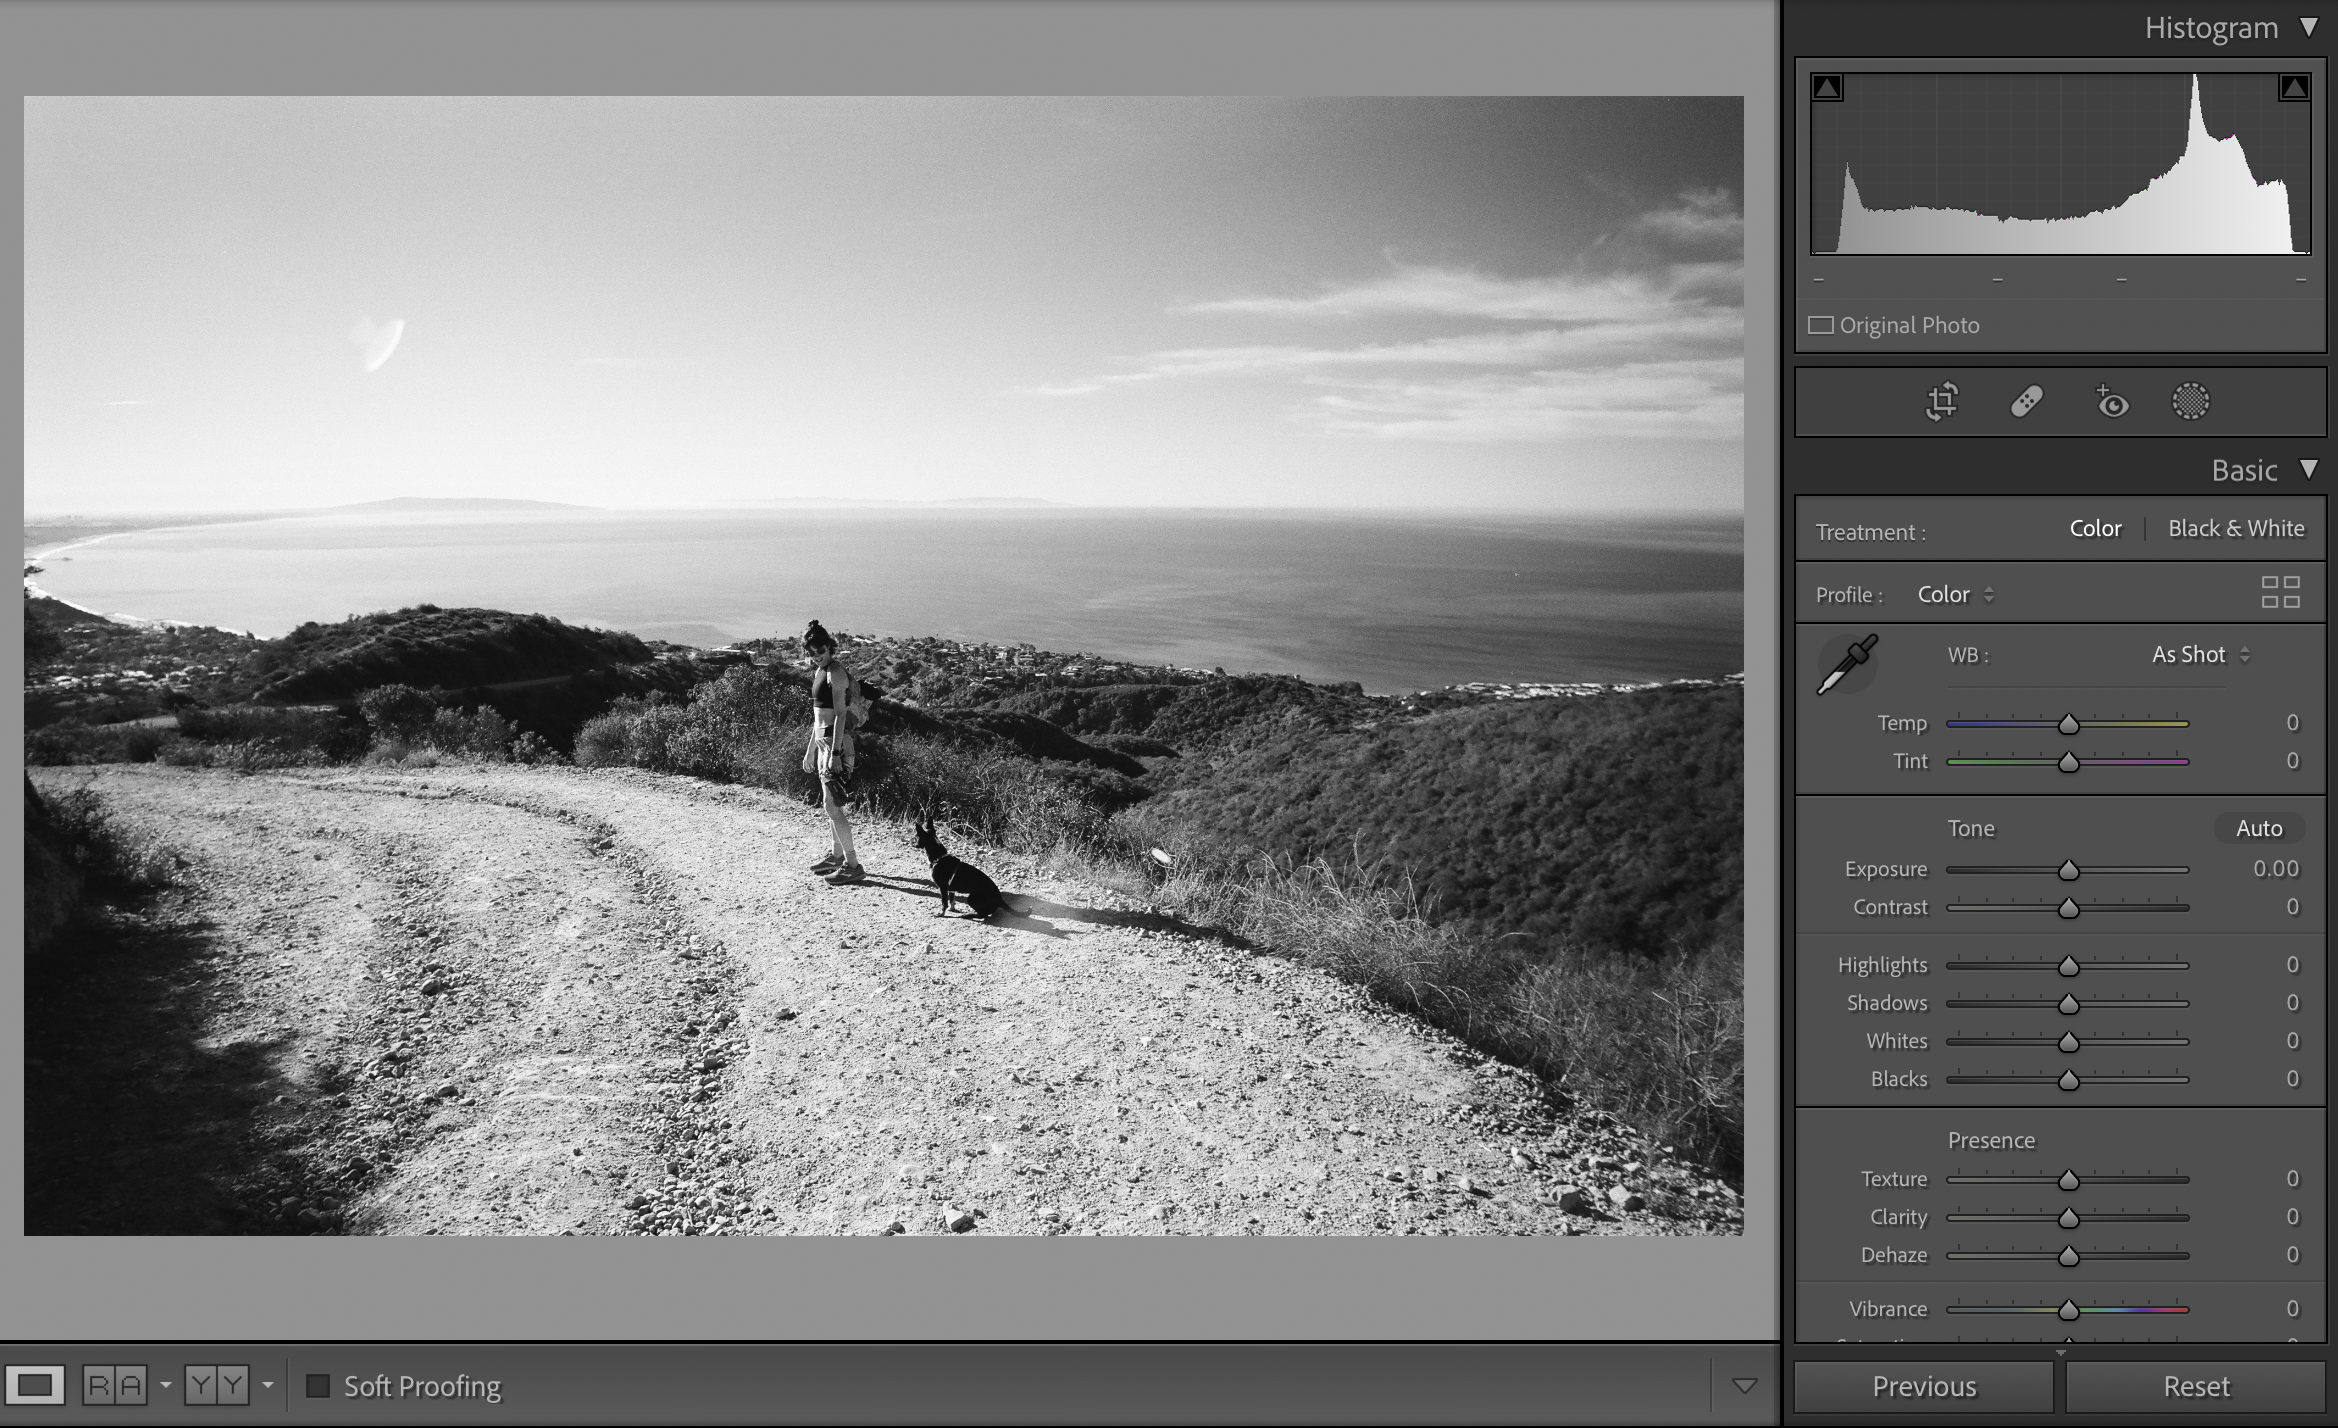
Task: Select the Red Eye Correction tool
Action: 2112,402
